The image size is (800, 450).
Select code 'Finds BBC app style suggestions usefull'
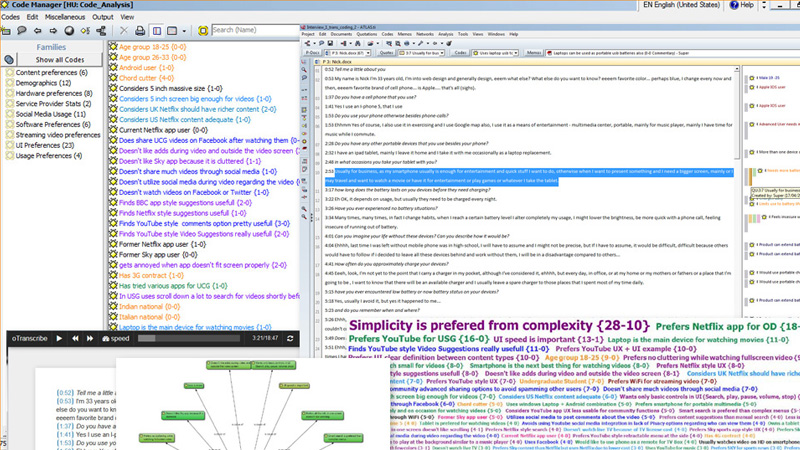(x=185, y=203)
